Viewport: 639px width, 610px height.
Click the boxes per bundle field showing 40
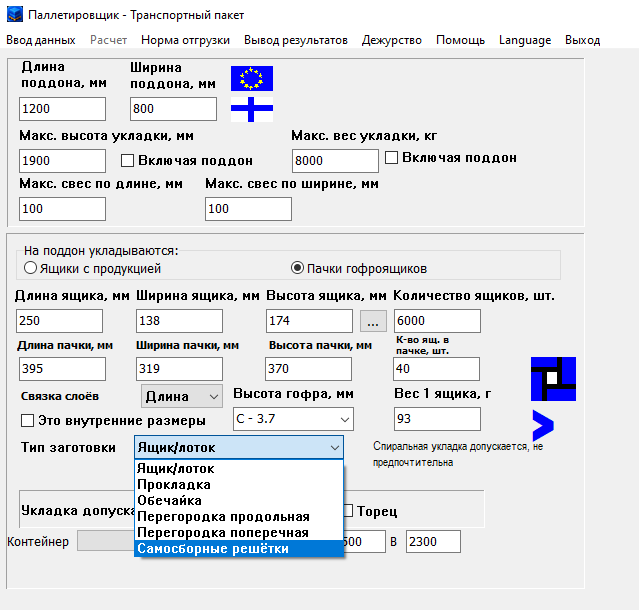[x=436, y=369]
